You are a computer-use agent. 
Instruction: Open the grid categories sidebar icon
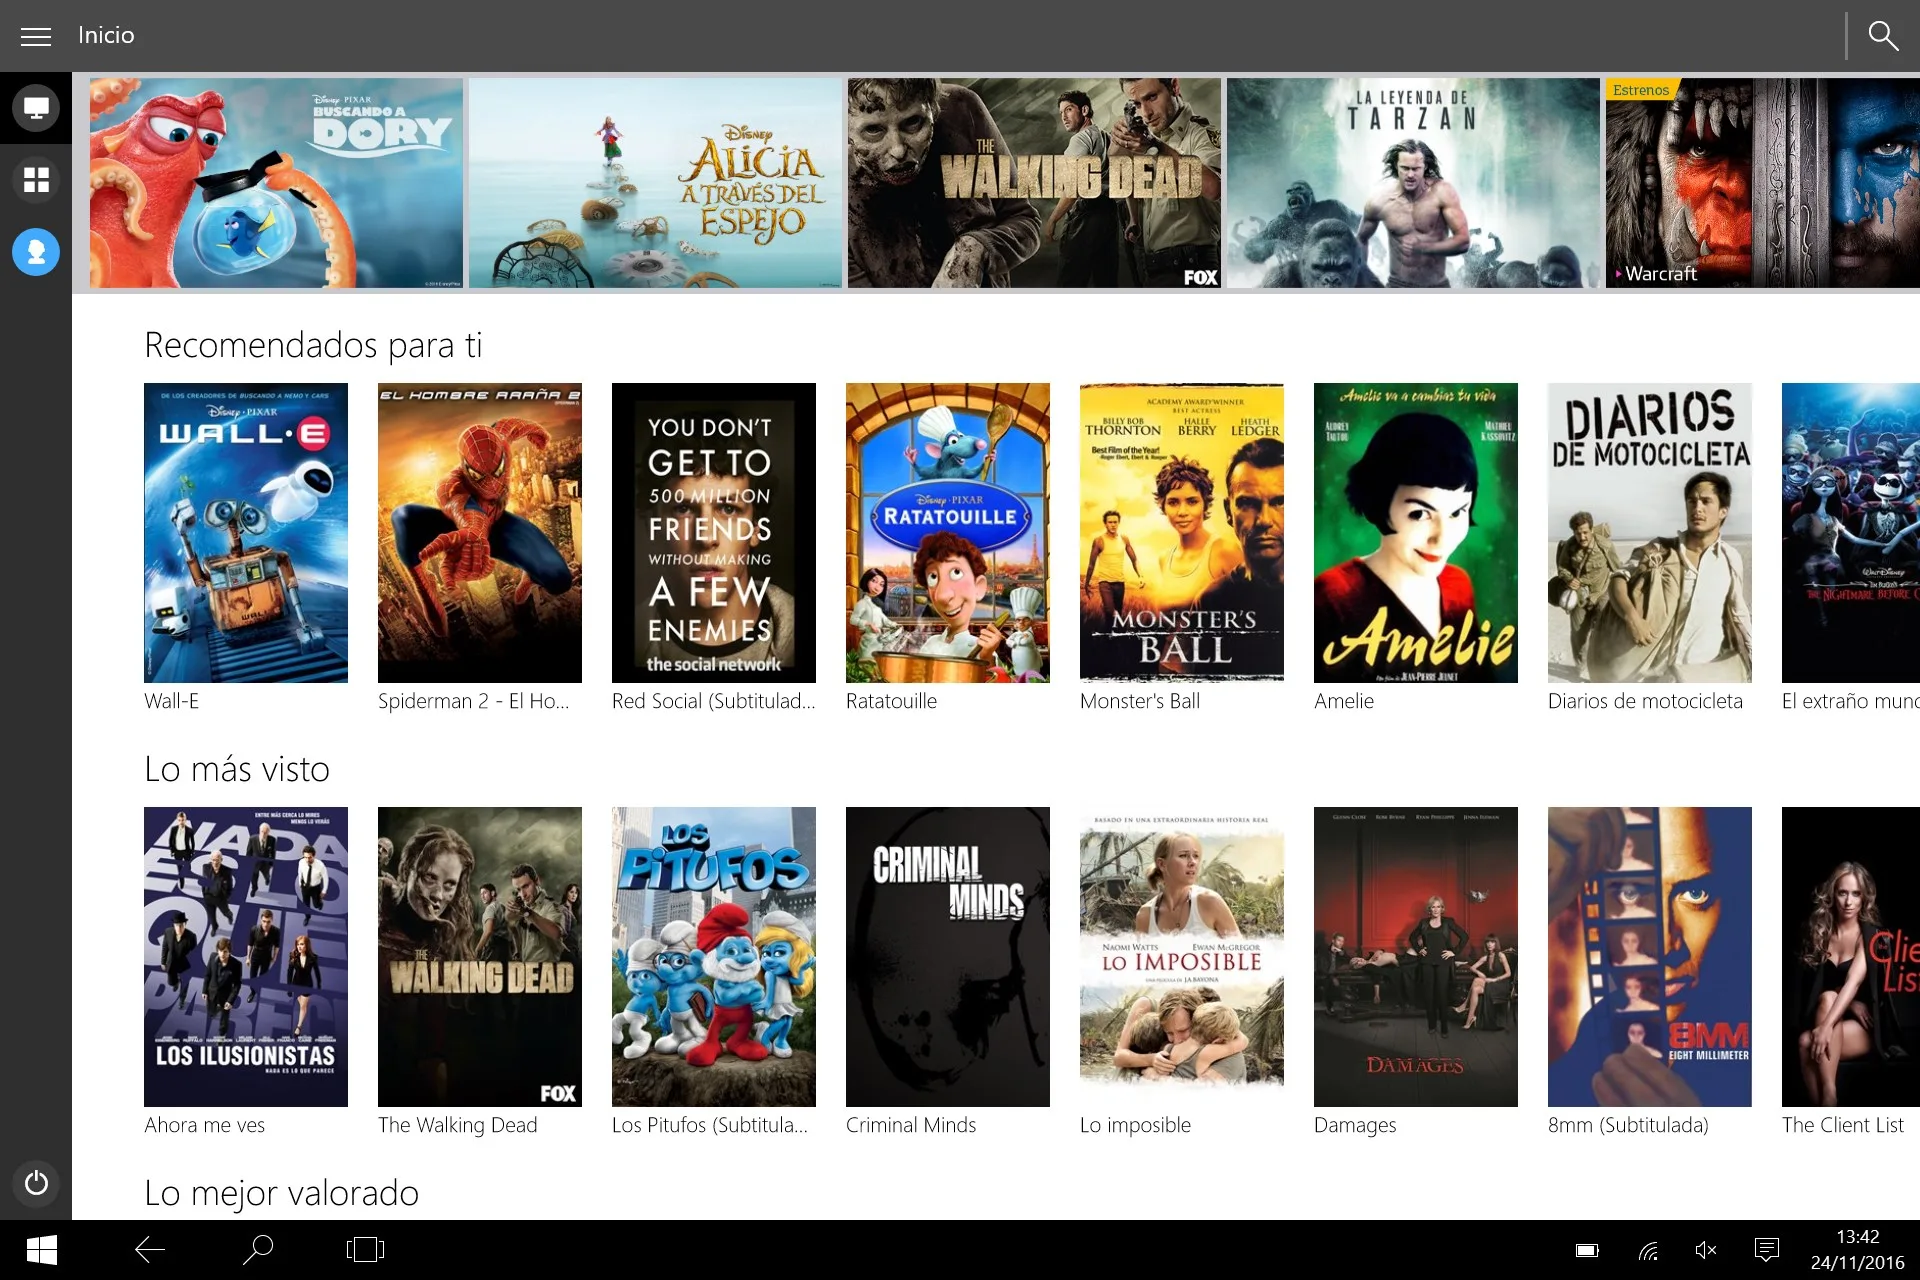coord(36,180)
